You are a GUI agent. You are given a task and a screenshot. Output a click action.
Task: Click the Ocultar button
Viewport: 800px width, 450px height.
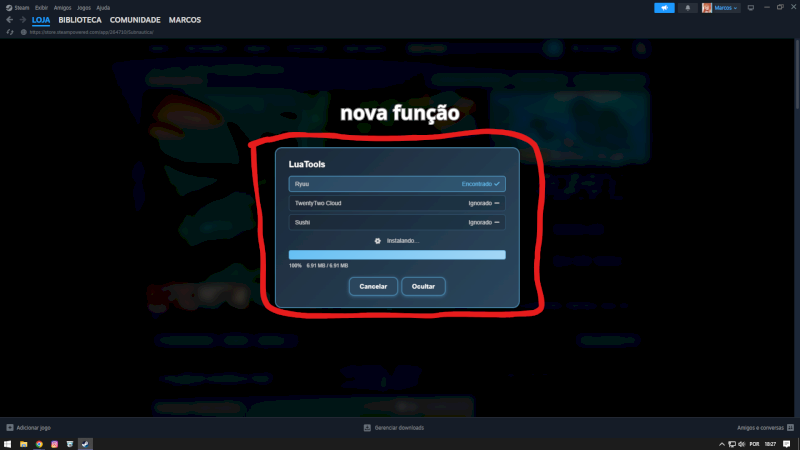pyautogui.click(x=423, y=286)
